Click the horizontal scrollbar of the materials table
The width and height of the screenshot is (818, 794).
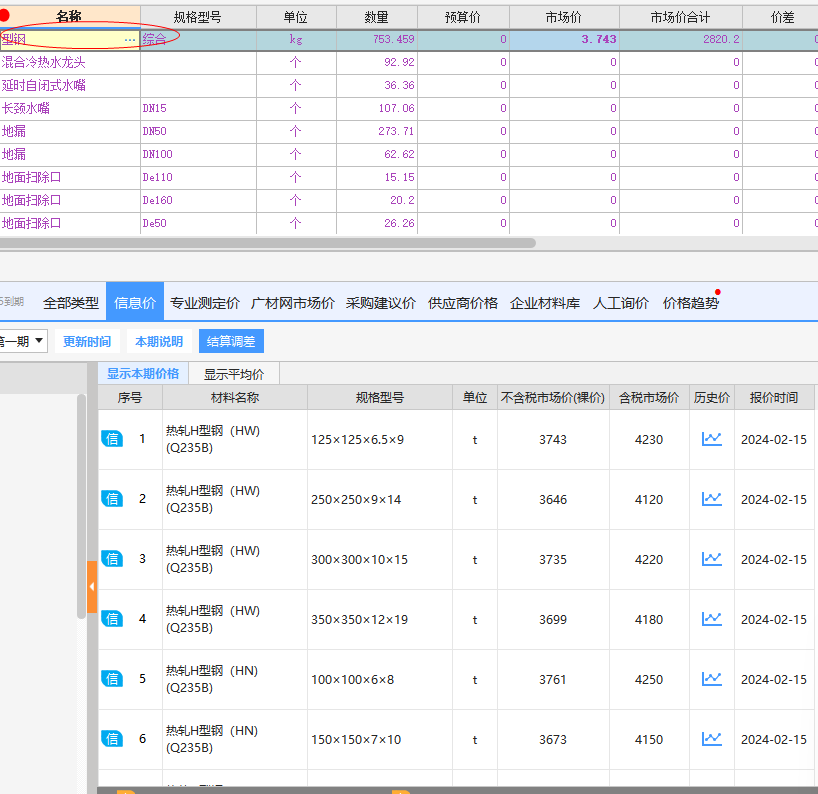(x=268, y=243)
